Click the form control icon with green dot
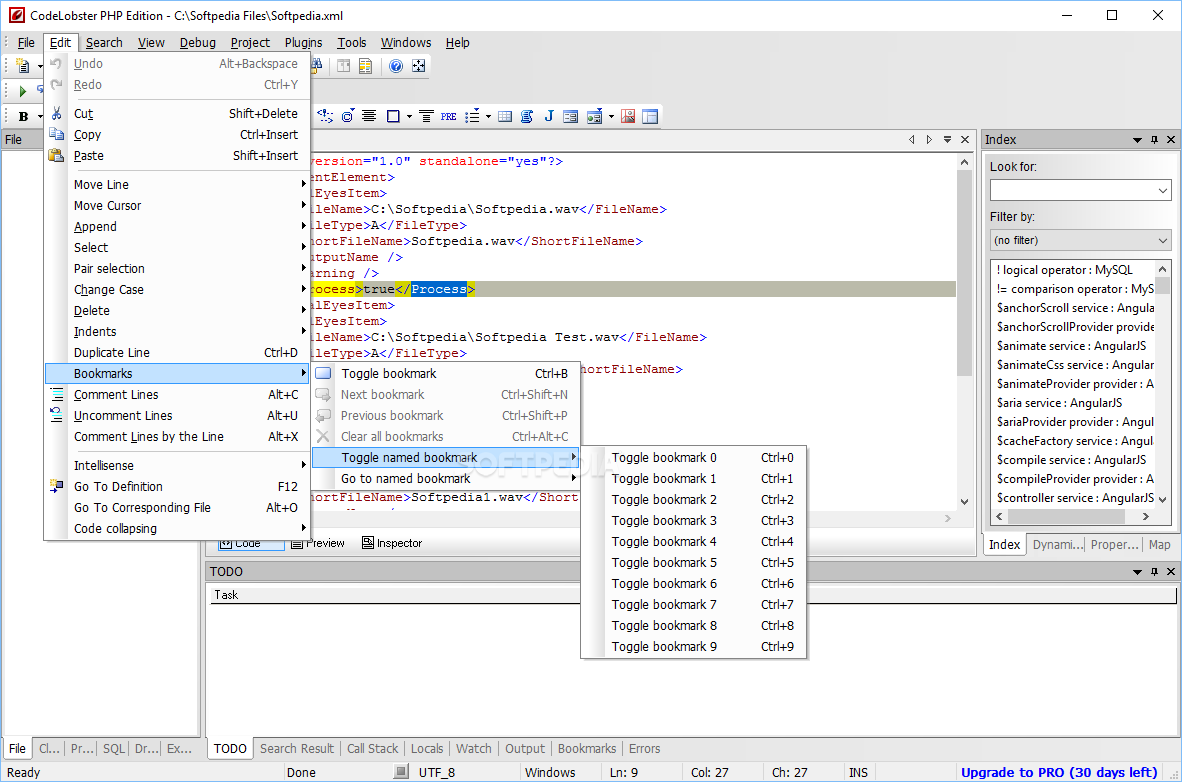1182x782 pixels. click(595, 116)
